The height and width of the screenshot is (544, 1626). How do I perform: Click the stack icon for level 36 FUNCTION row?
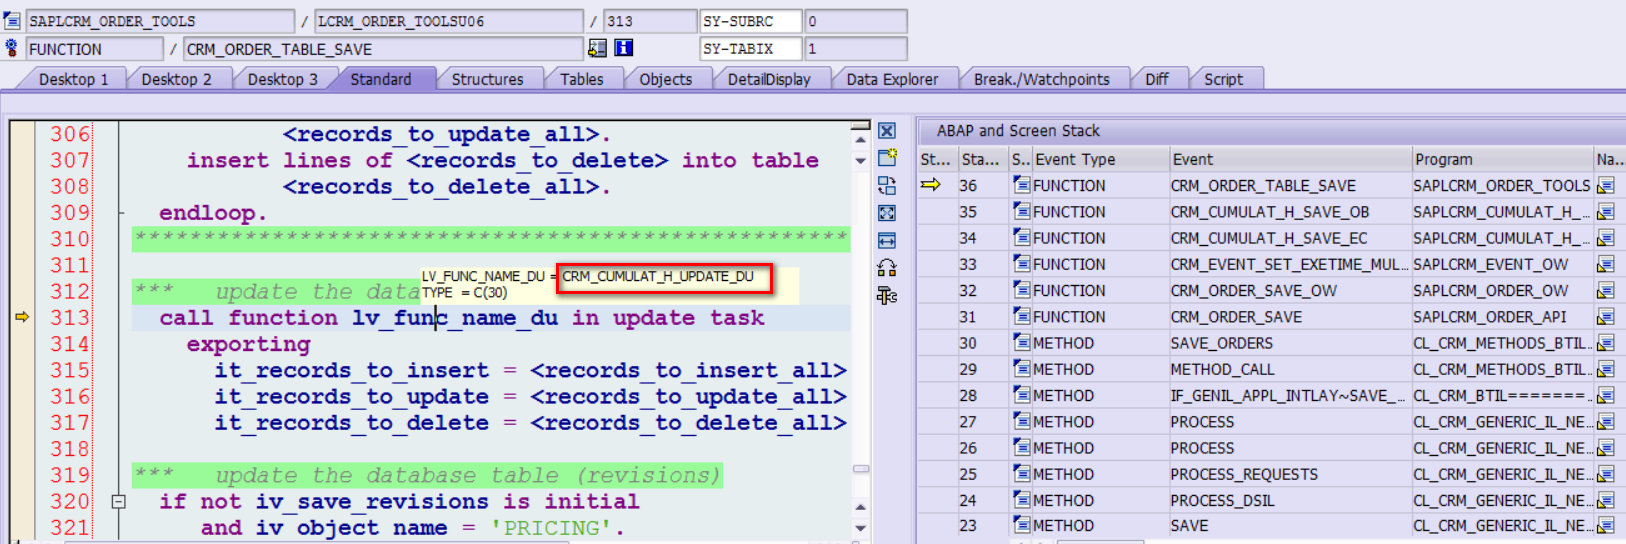pyautogui.click(x=1021, y=185)
